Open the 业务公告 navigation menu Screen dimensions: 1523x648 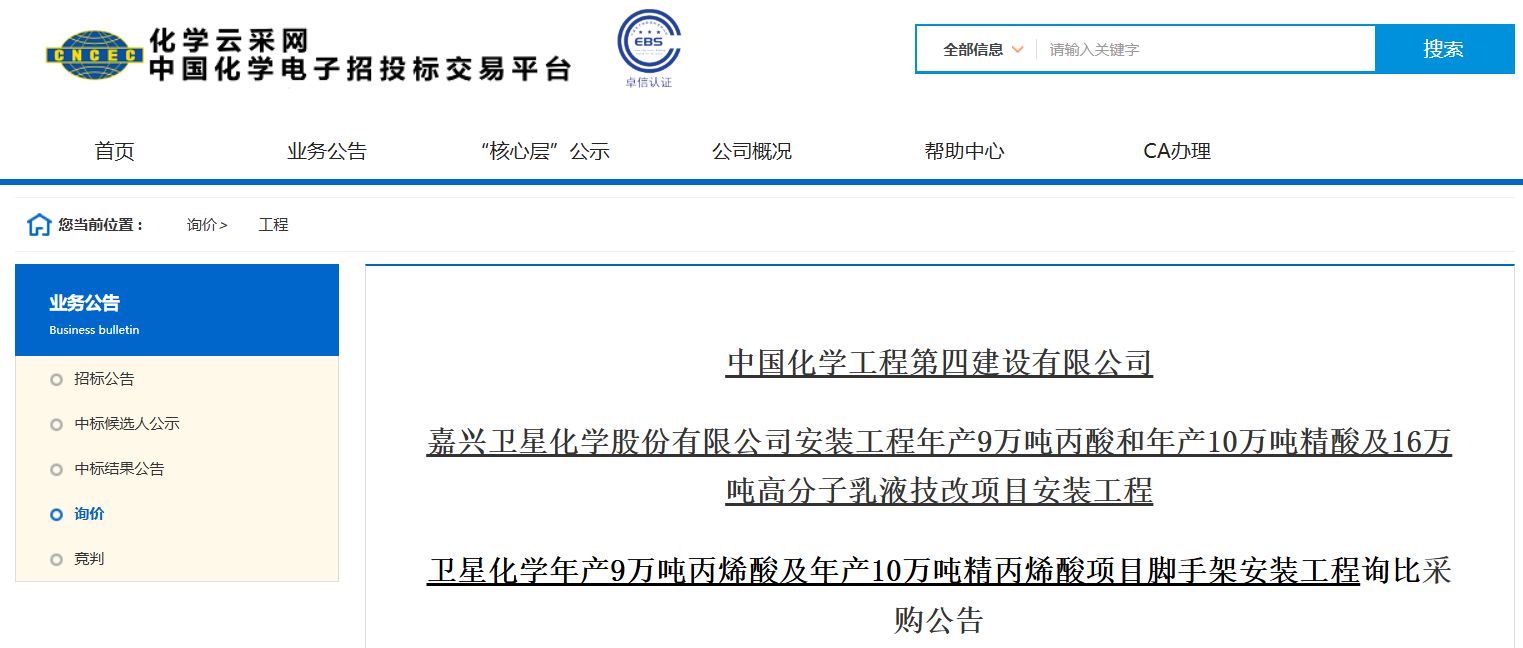tap(327, 151)
